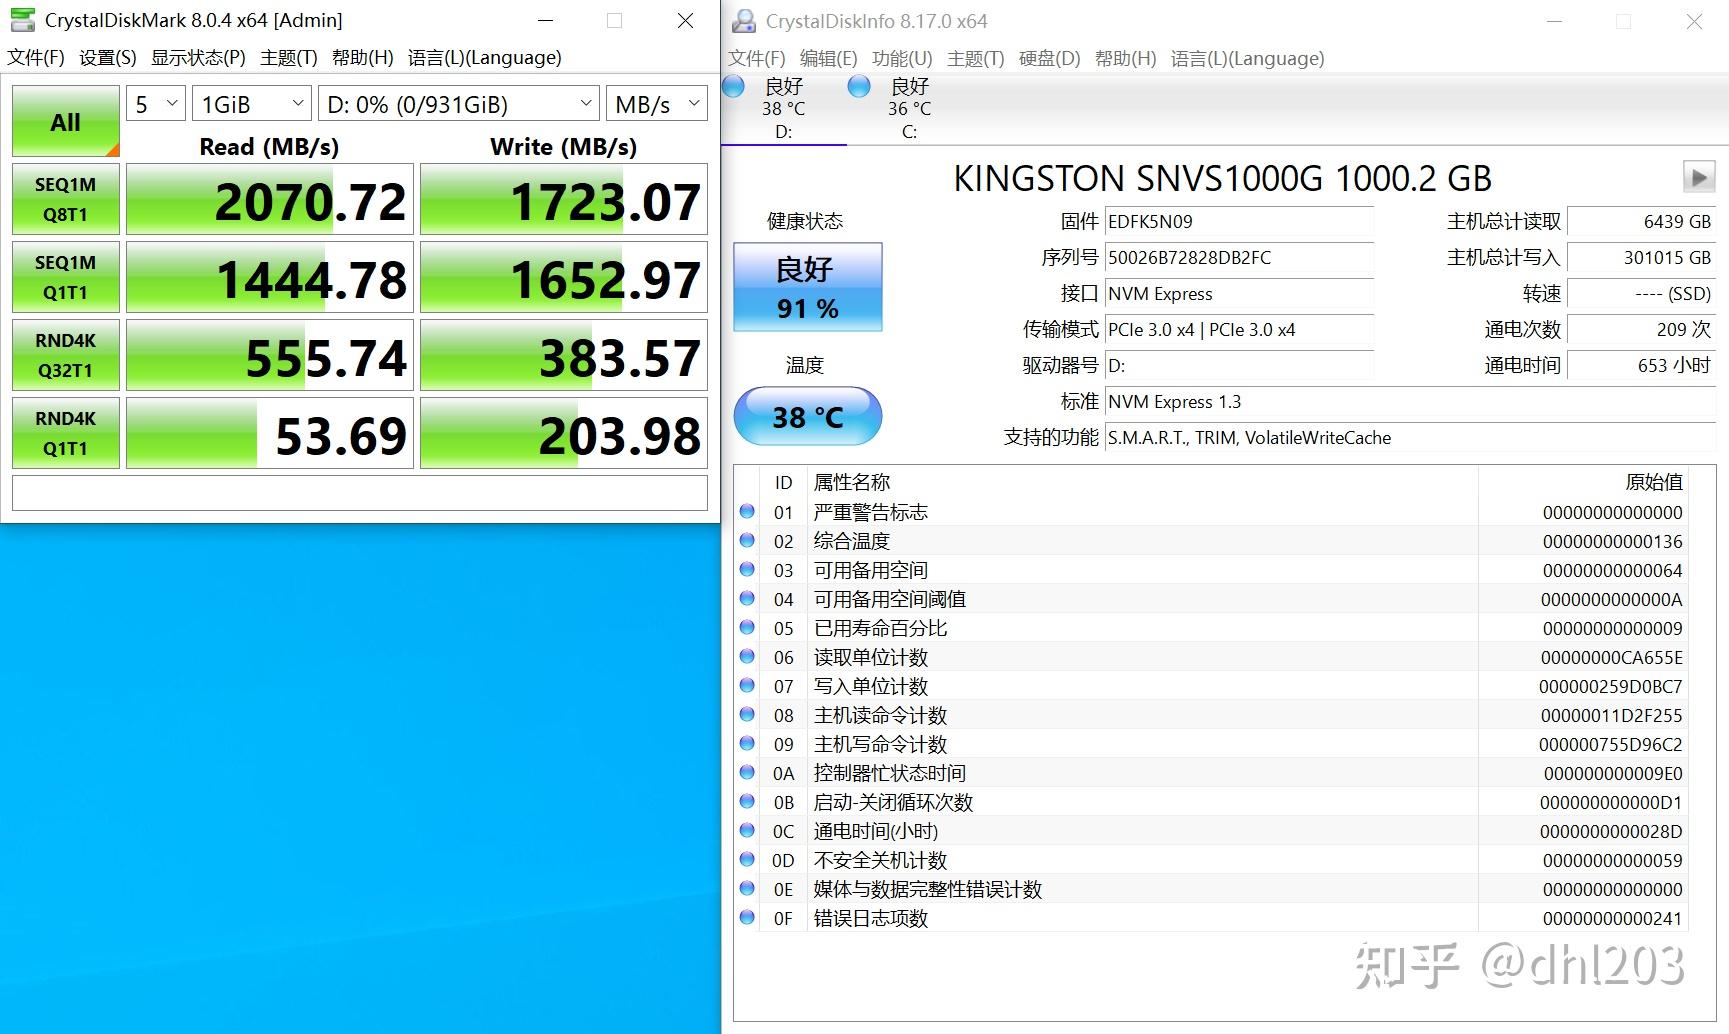
Task: Click the 38°C temperature gauge
Action: tap(806, 416)
